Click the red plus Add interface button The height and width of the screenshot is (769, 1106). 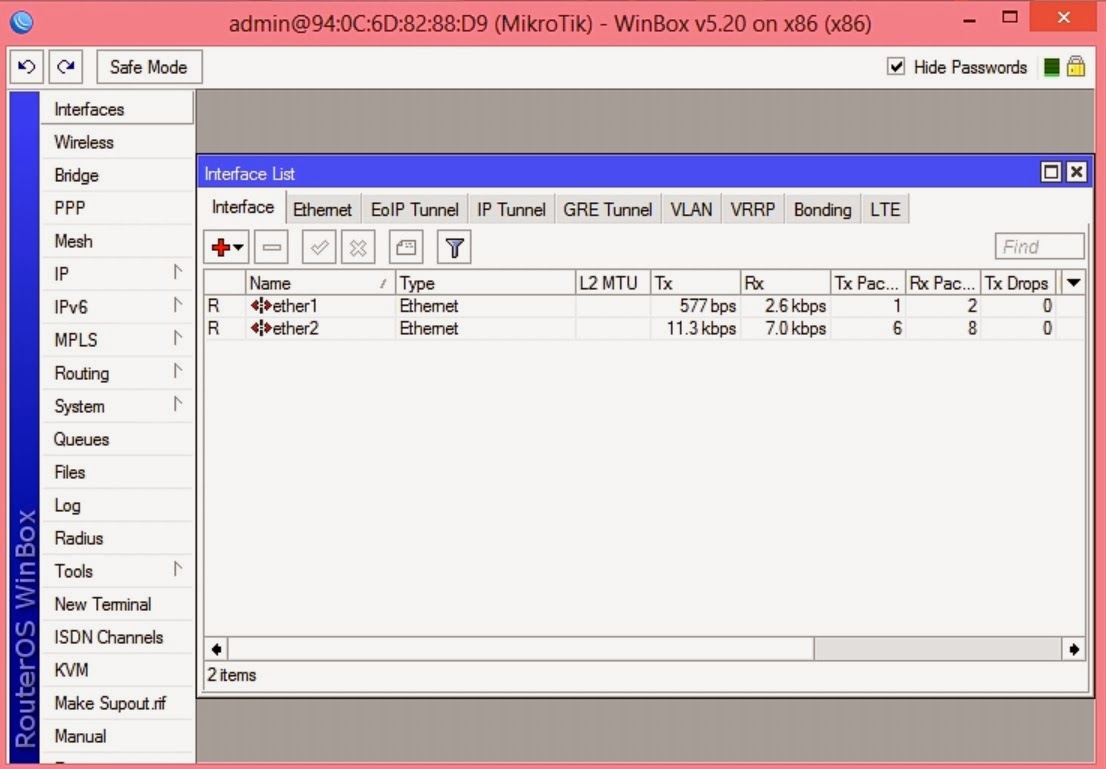(226, 247)
